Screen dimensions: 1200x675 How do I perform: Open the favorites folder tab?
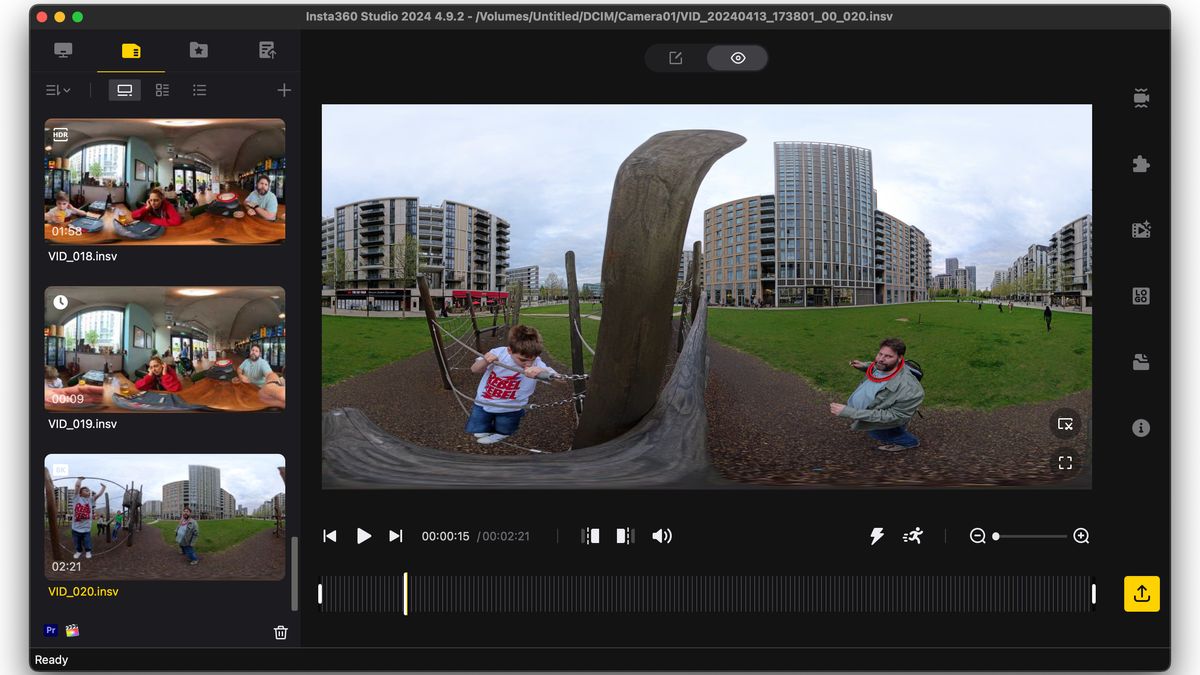(199, 50)
